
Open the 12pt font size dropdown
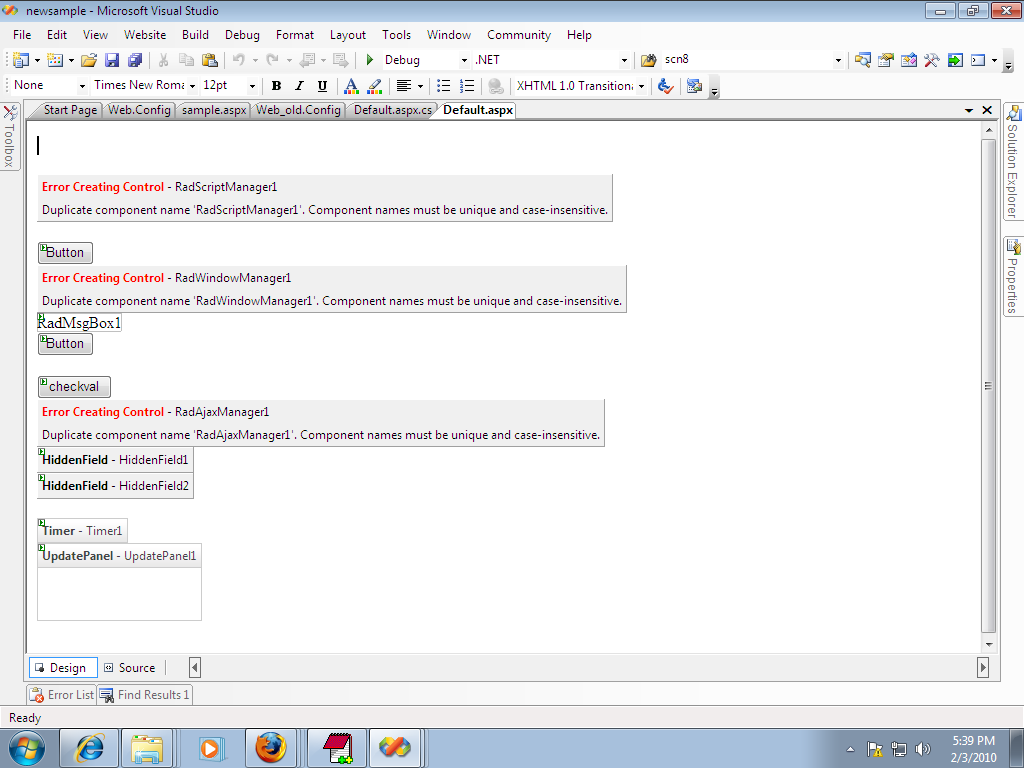251,86
